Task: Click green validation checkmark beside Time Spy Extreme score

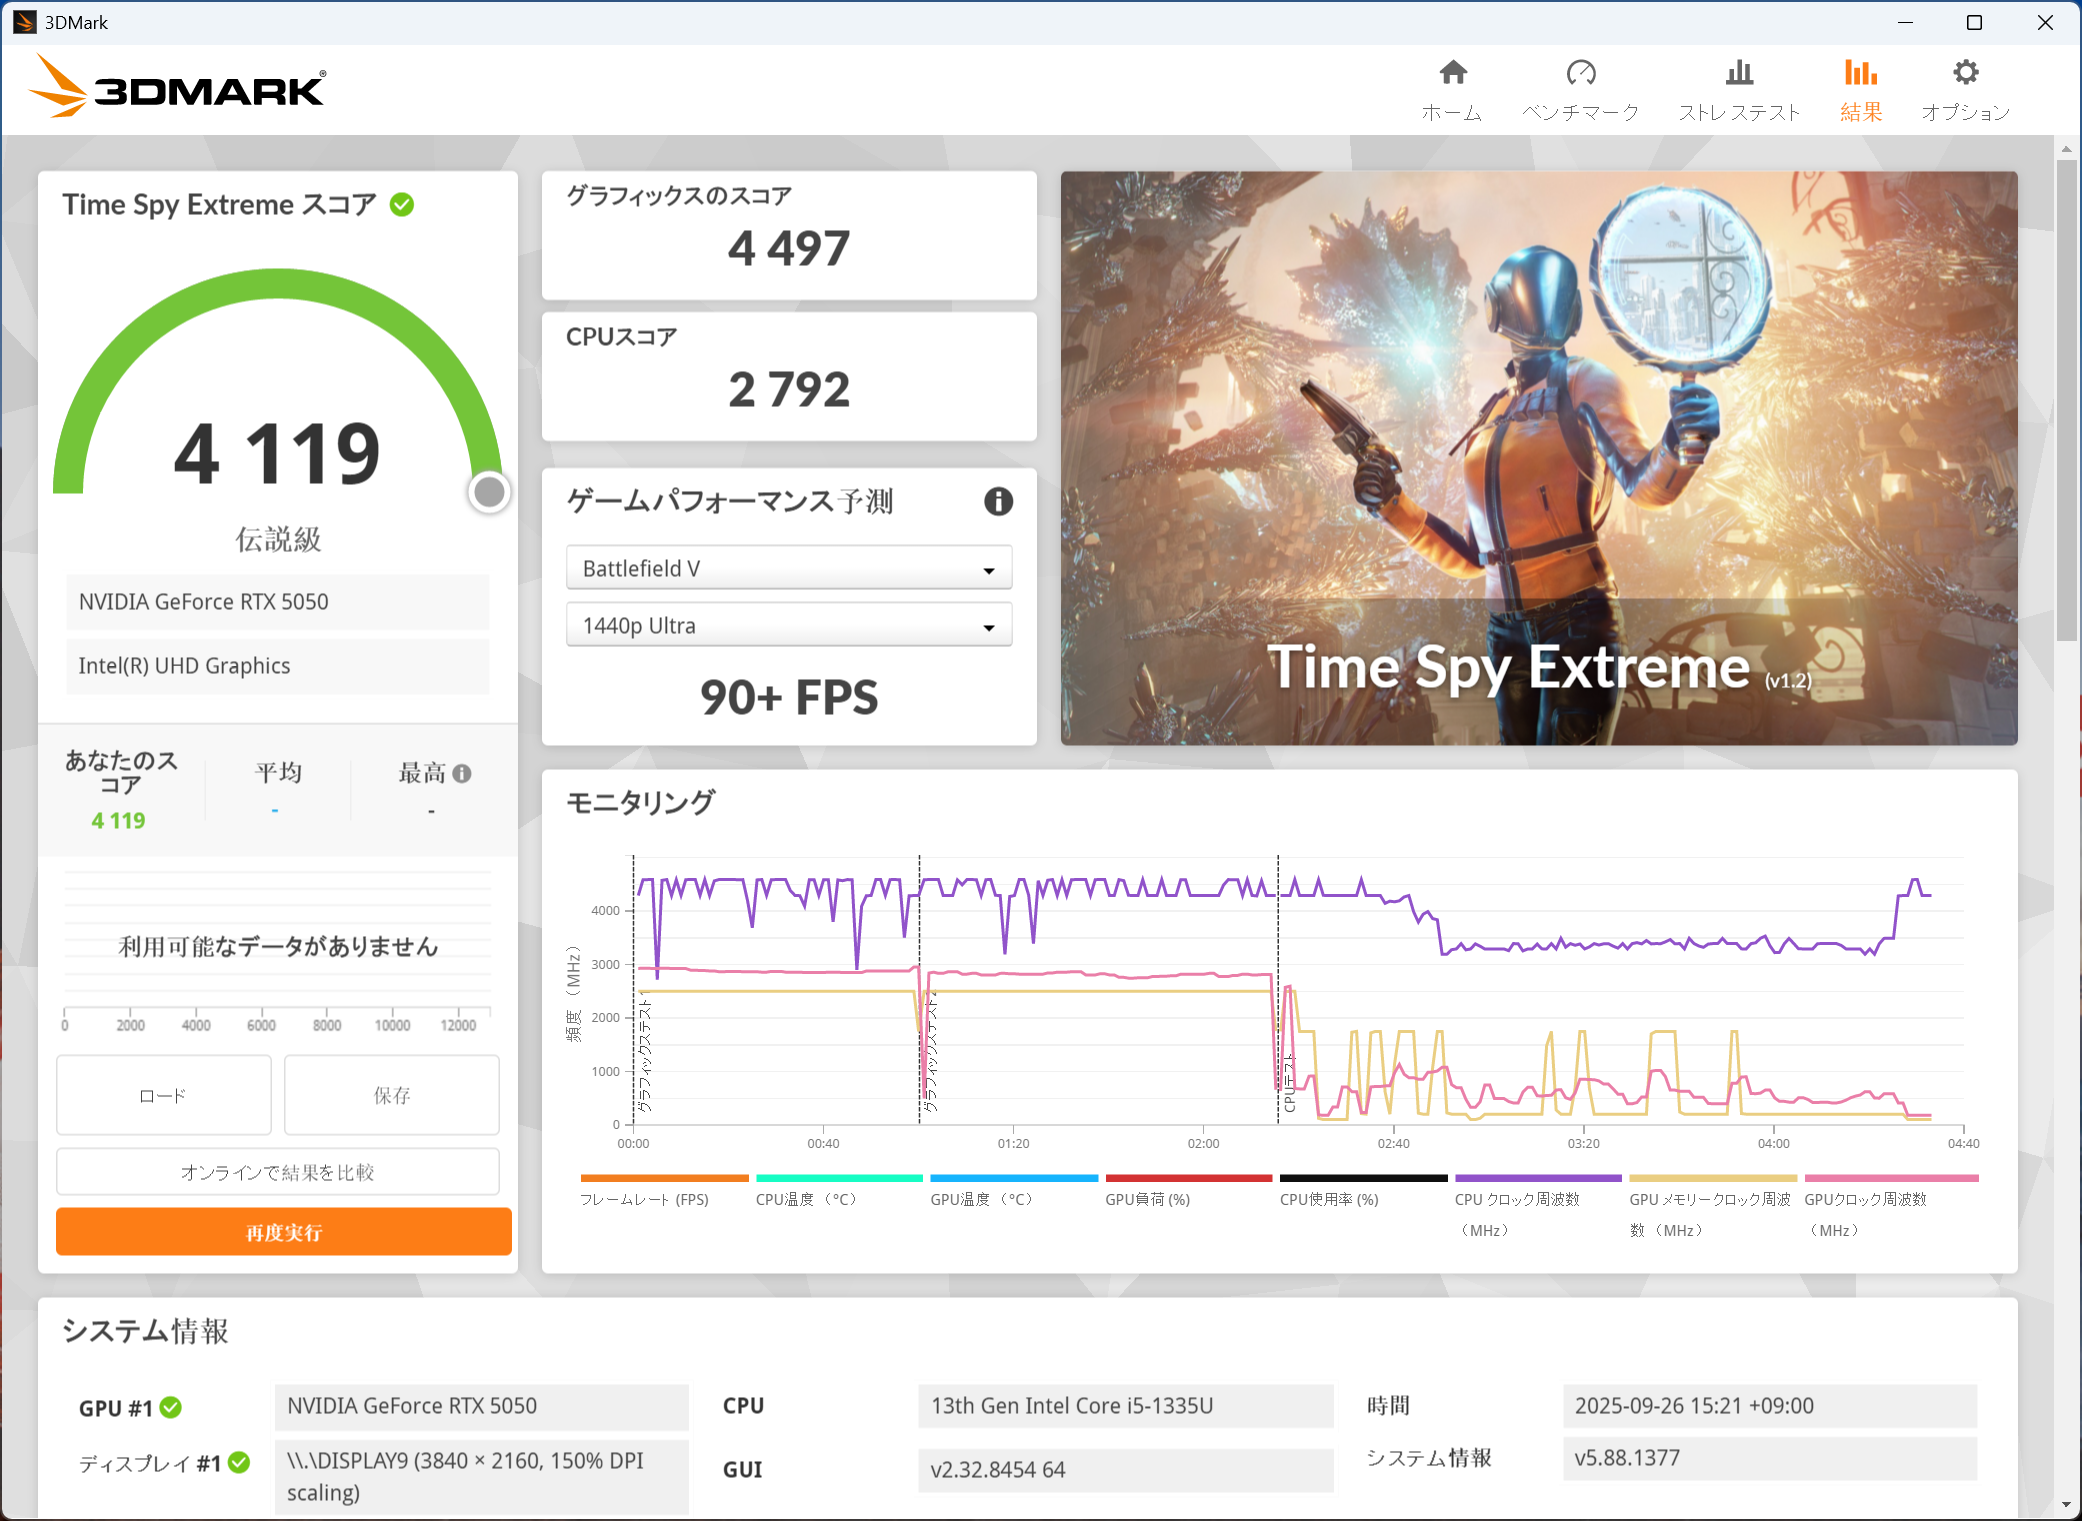Action: click(x=402, y=205)
